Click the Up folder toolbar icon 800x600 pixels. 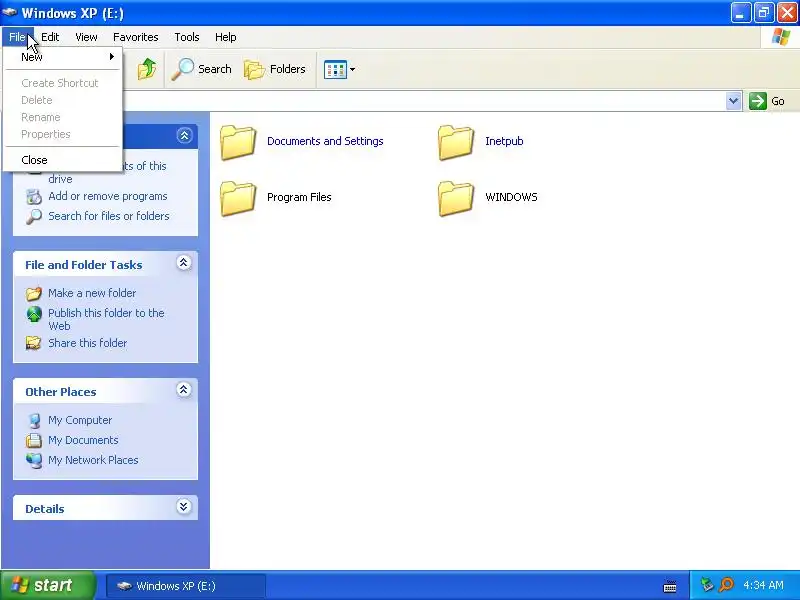[x=147, y=69]
